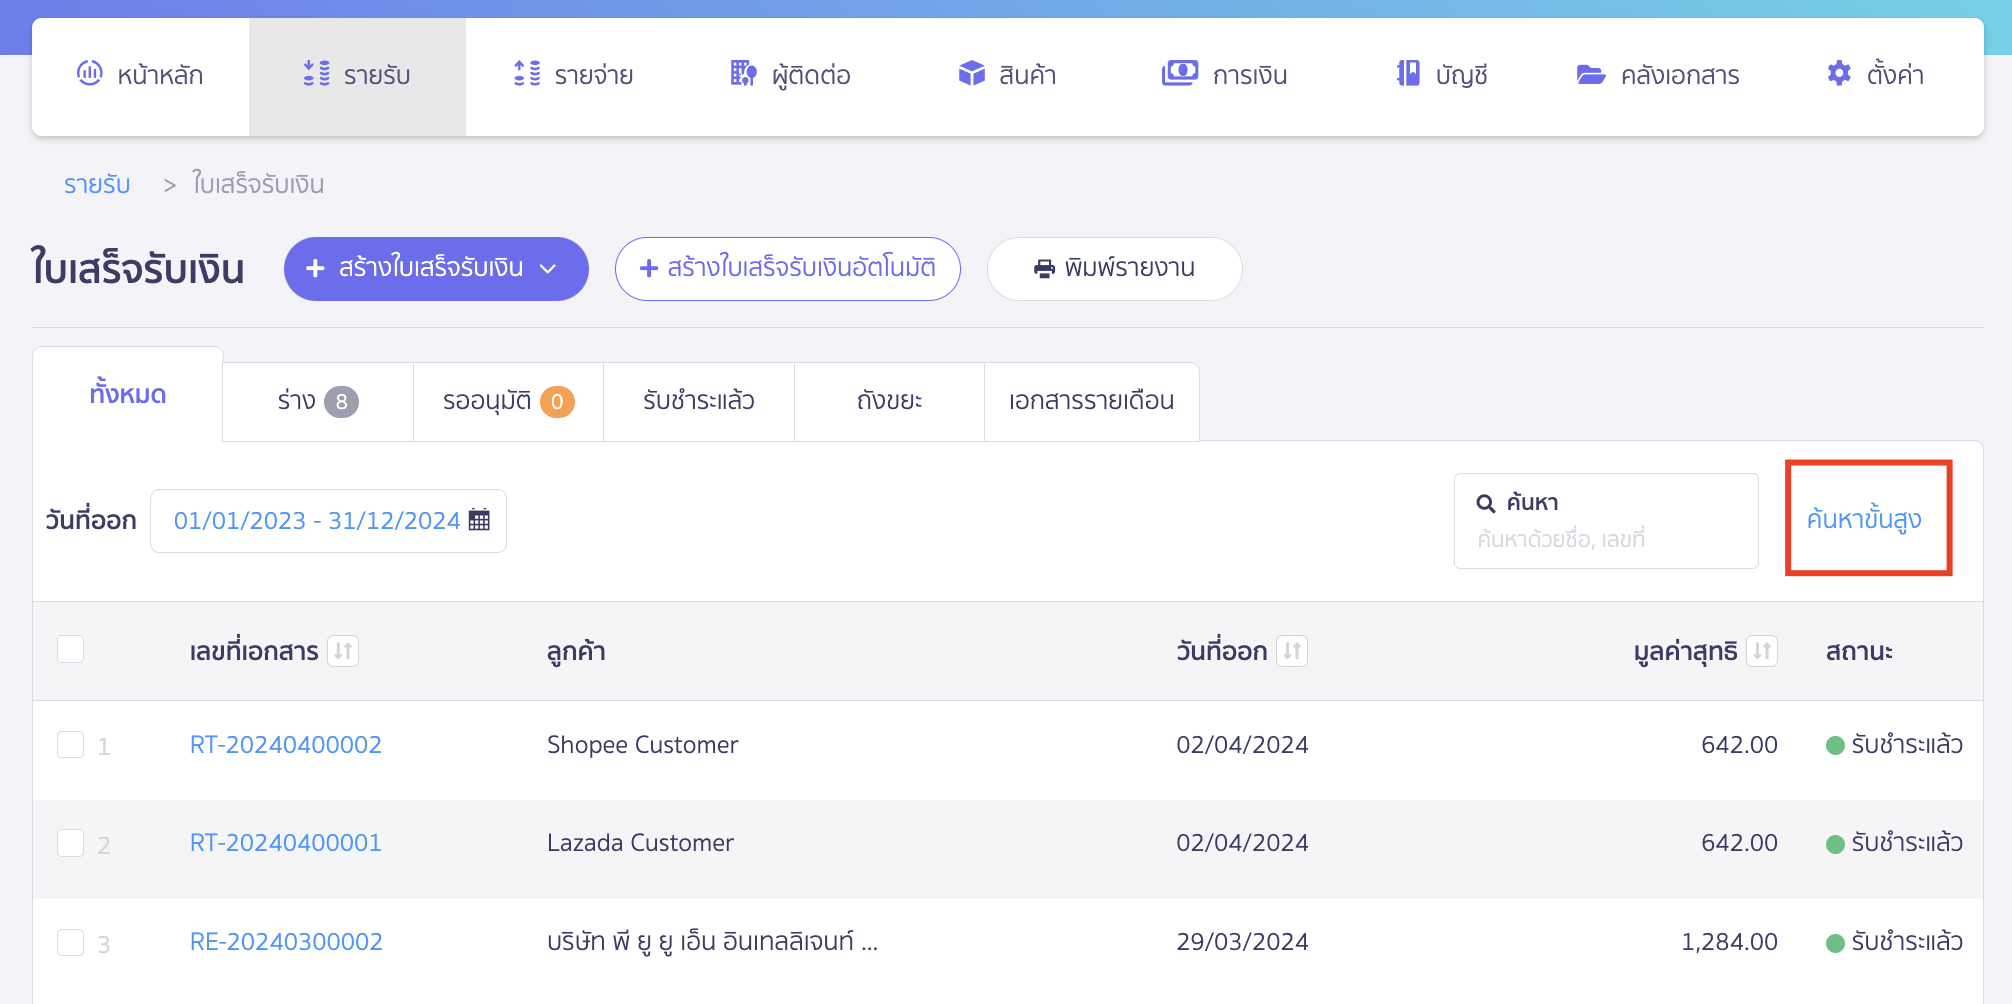This screenshot has width=2012, height=1004.
Task: Click the รายรับ income icon in navbar
Action: point(316,73)
